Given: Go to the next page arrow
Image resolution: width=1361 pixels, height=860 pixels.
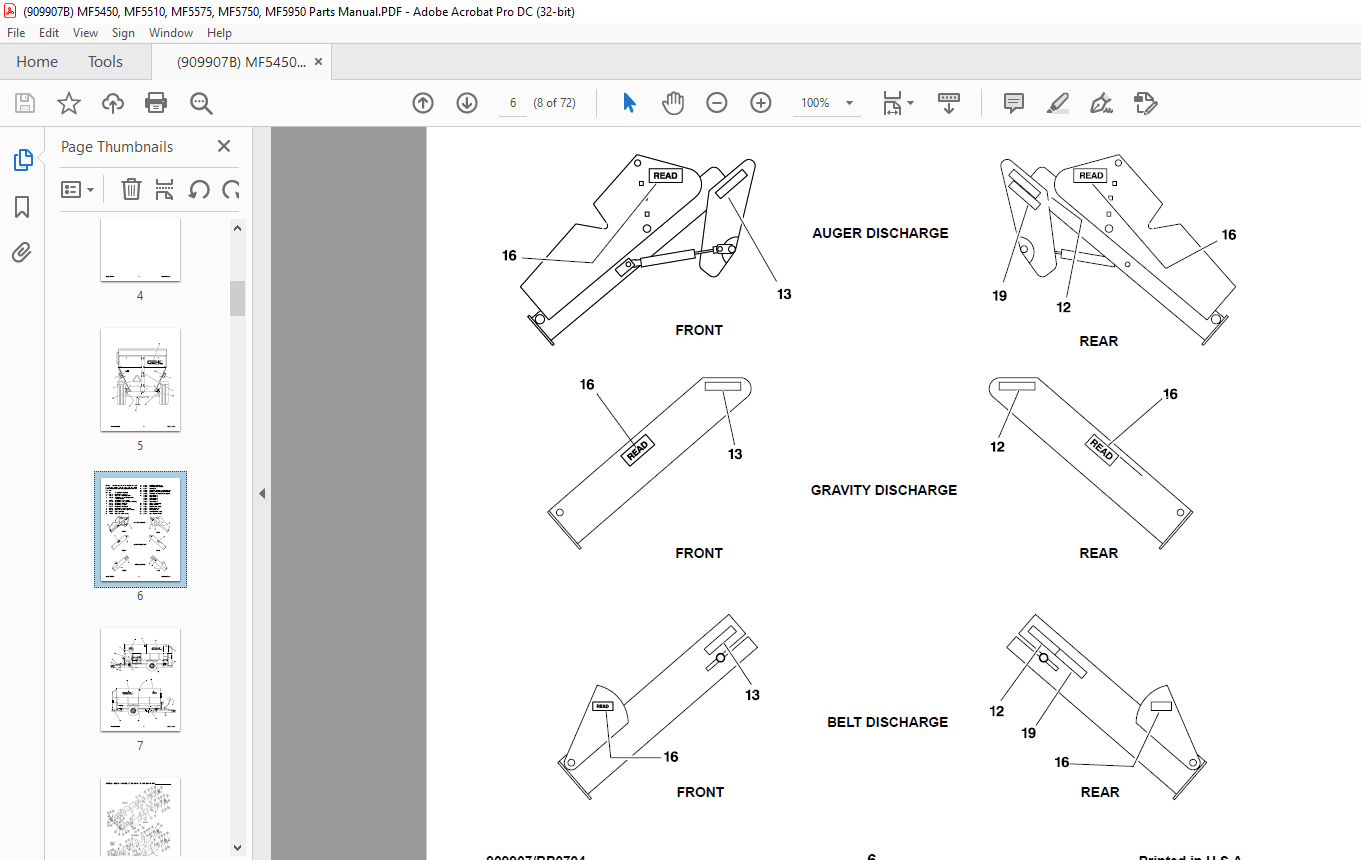Looking at the screenshot, I should point(467,103).
